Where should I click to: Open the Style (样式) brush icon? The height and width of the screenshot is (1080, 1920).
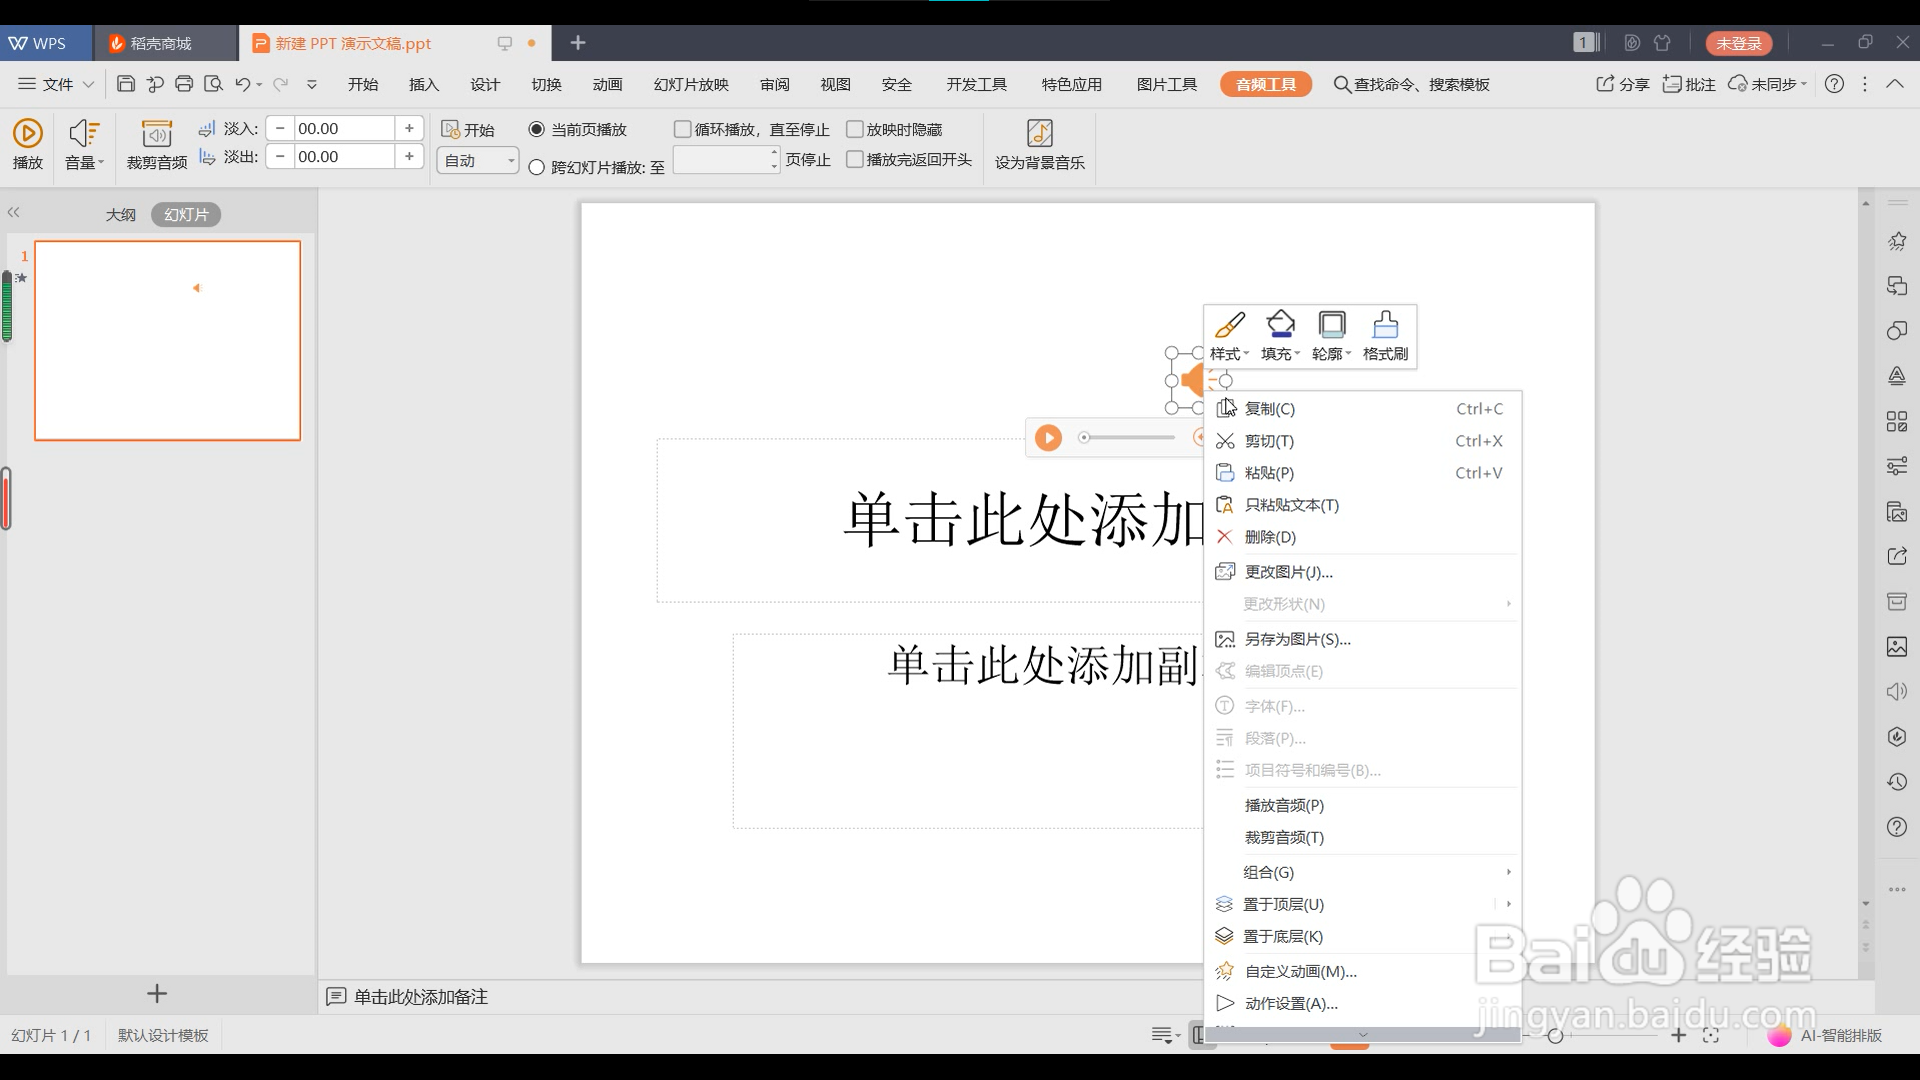pyautogui.click(x=1229, y=325)
